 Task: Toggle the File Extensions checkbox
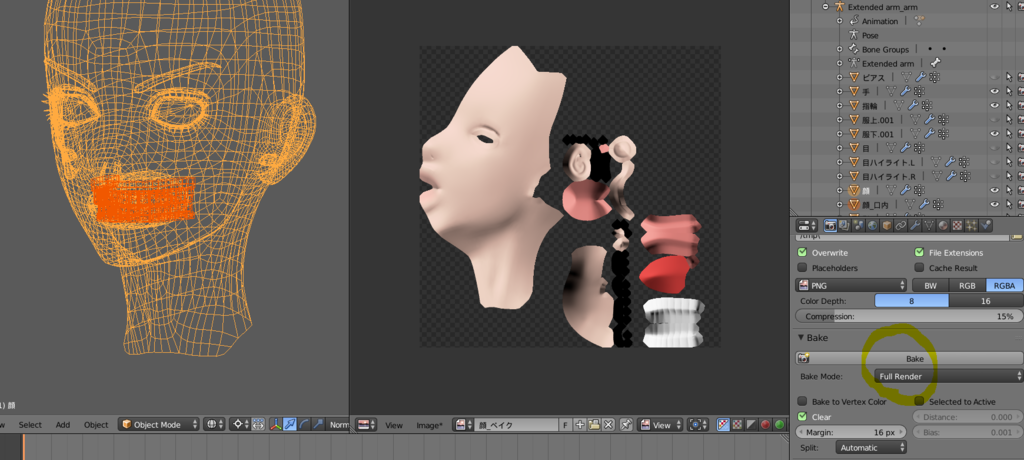(x=919, y=252)
